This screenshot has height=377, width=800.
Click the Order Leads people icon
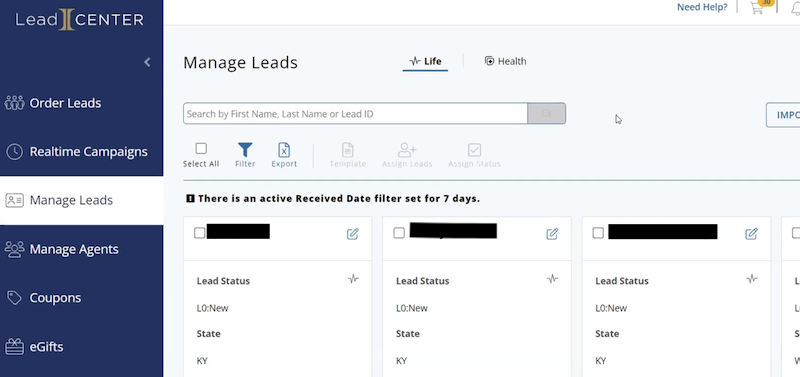(14, 103)
